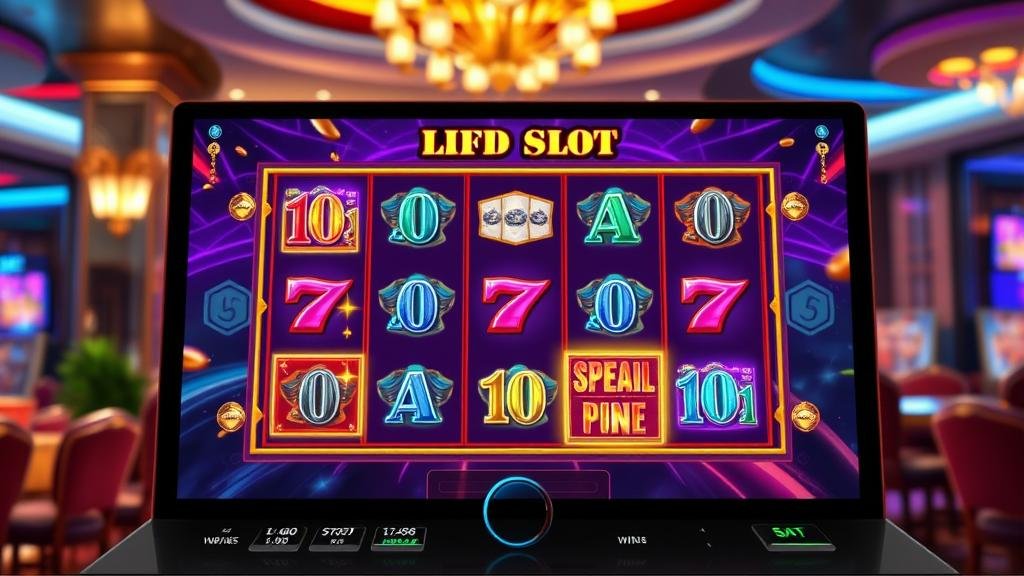
Task: Click the right hexagon 5 payline marker
Action: 810,307
